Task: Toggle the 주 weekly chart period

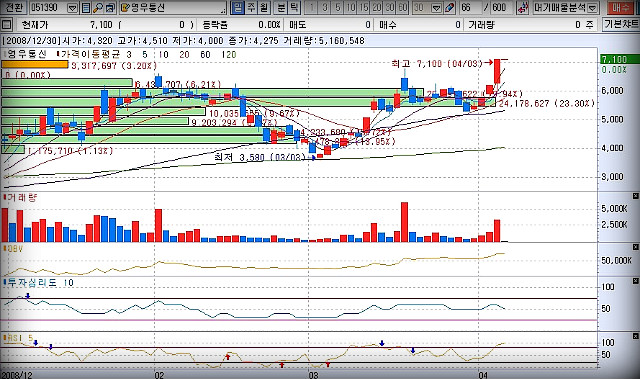Action: coord(251,8)
